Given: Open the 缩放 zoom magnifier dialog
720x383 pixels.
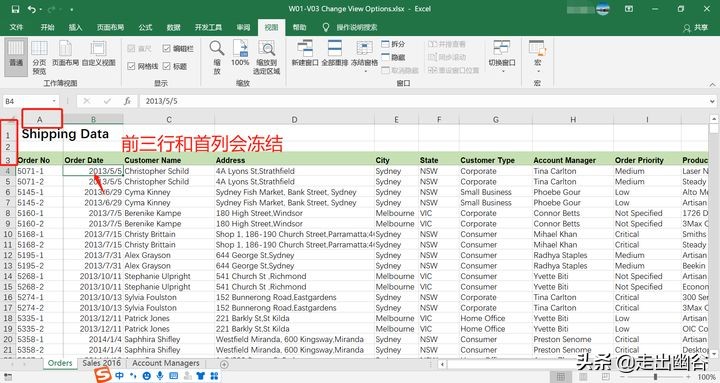Looking at the screenshot, I should (217, 57).
